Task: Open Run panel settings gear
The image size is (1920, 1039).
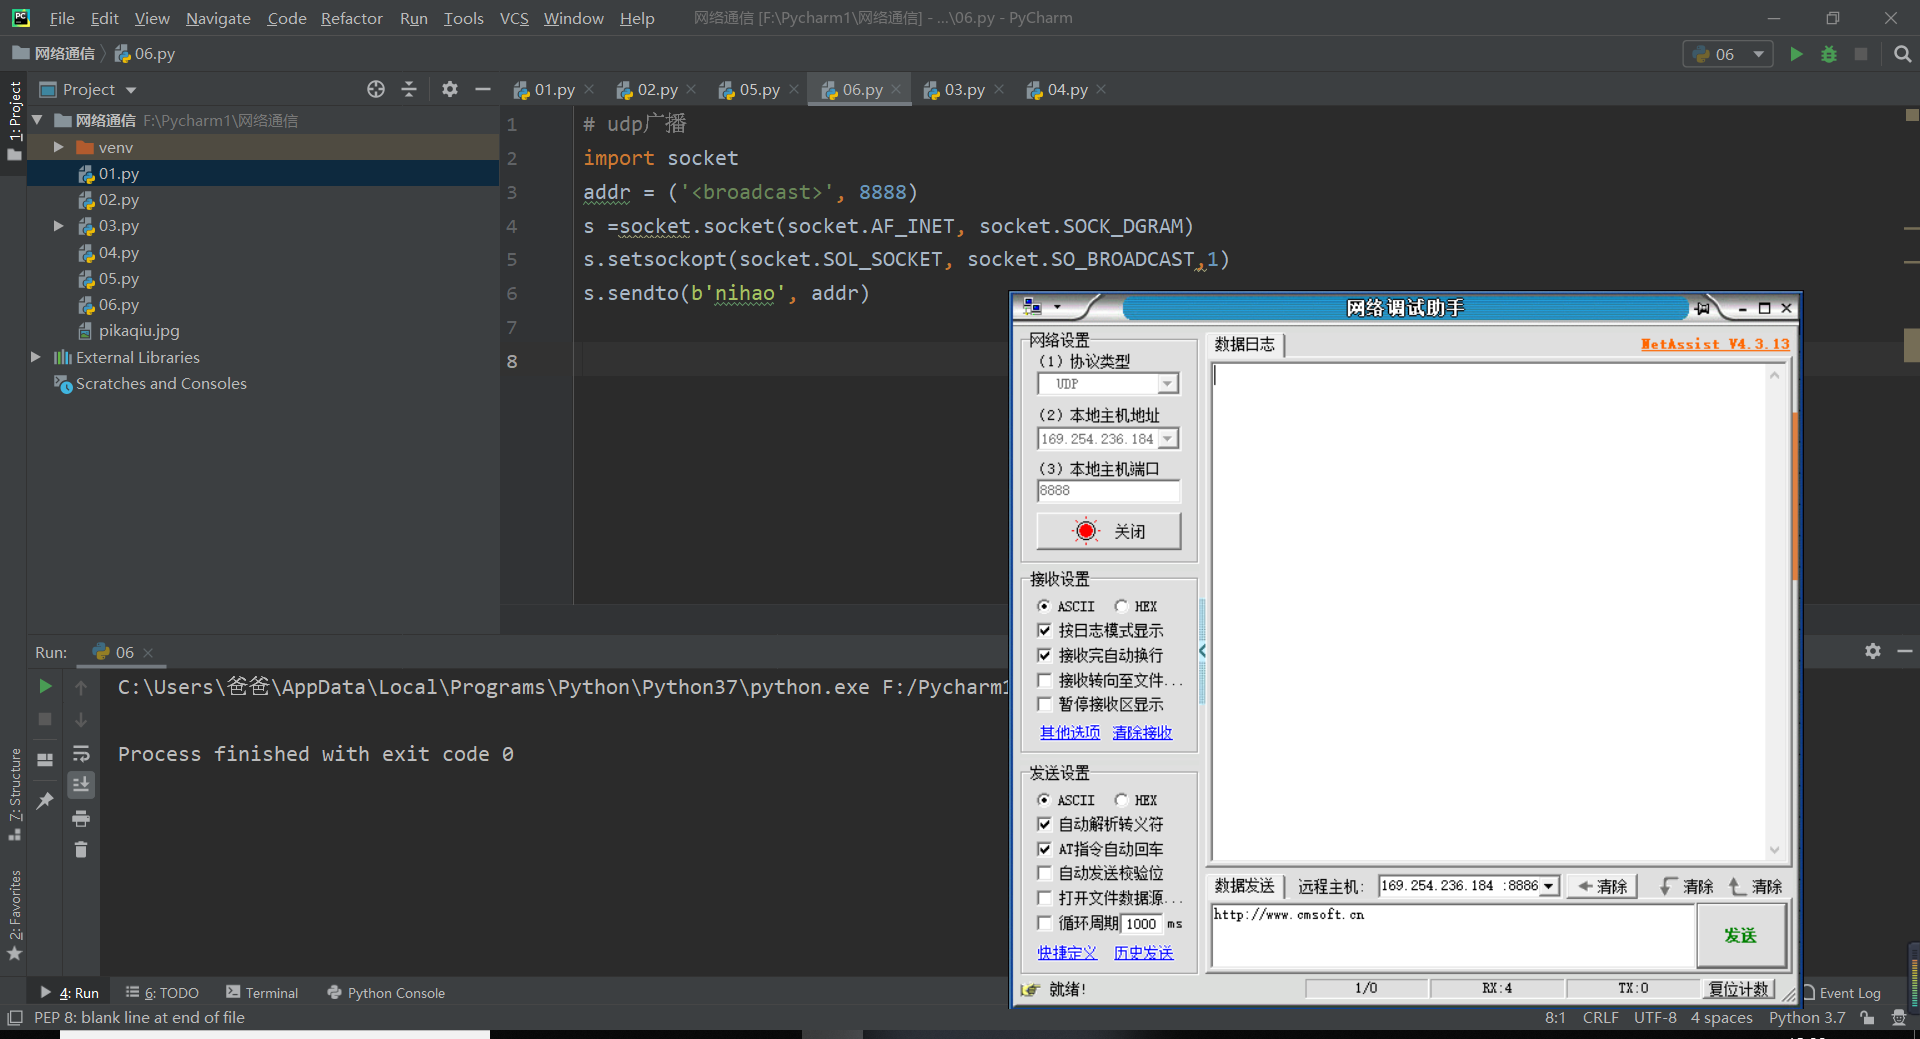Action: (1873, 651)
